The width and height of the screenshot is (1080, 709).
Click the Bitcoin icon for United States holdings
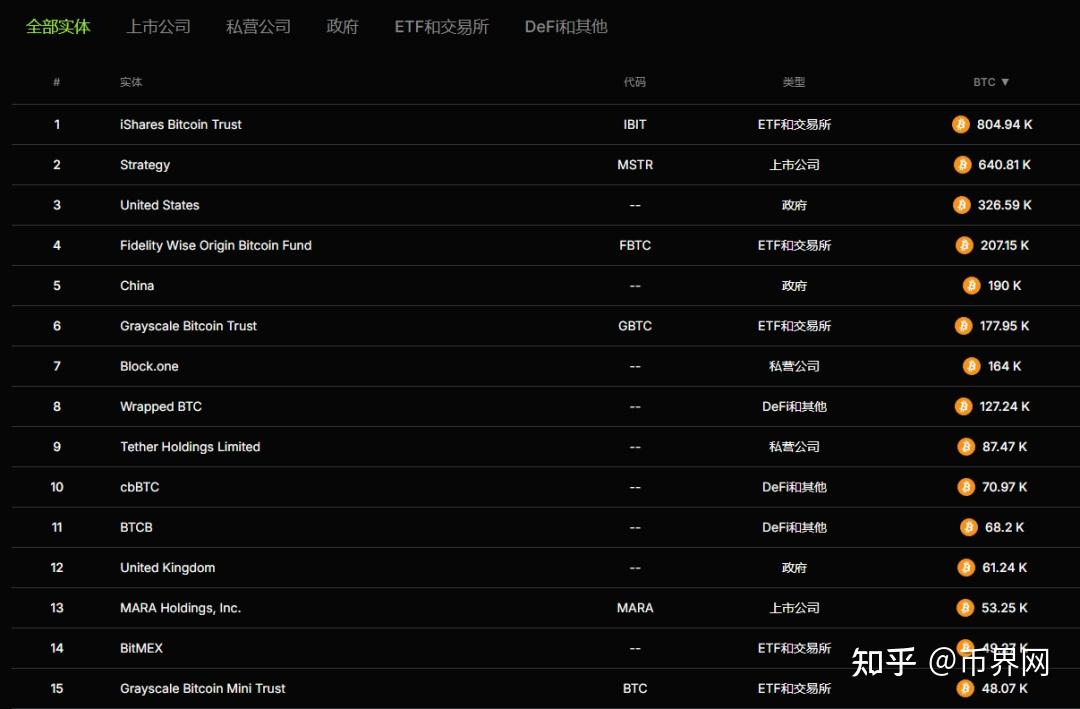coord(961,205)
